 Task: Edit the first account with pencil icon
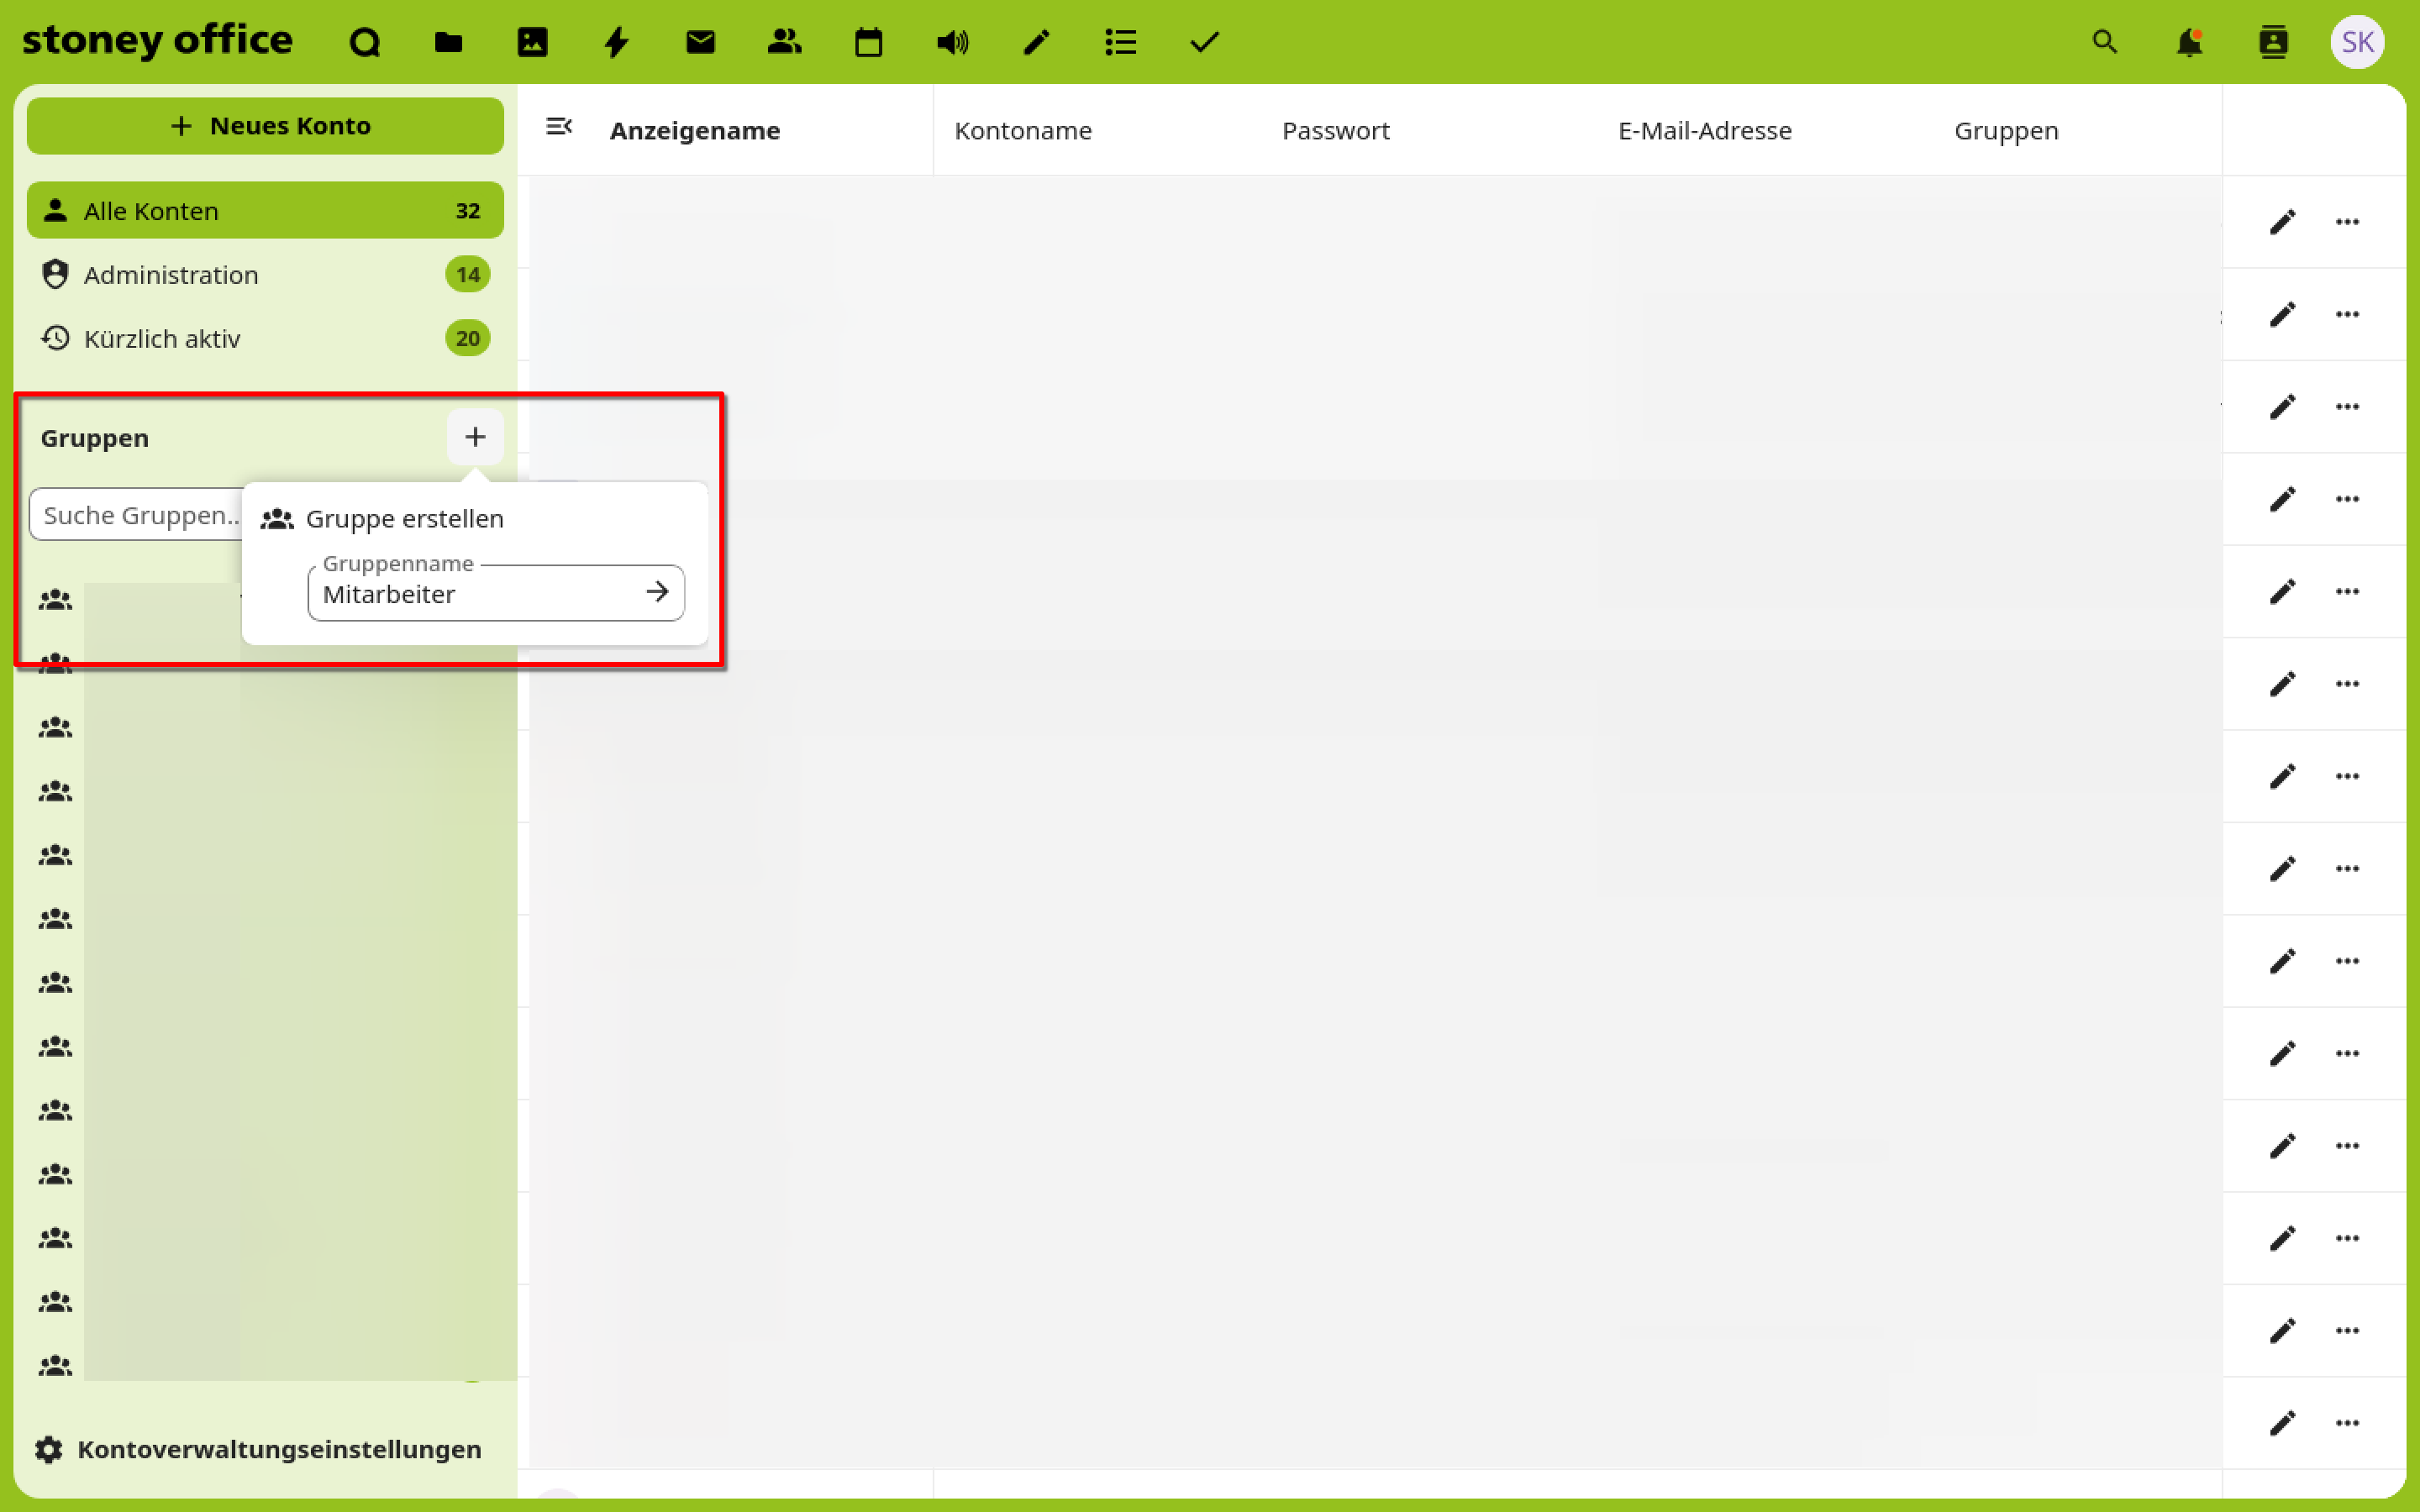point(2282,222)
